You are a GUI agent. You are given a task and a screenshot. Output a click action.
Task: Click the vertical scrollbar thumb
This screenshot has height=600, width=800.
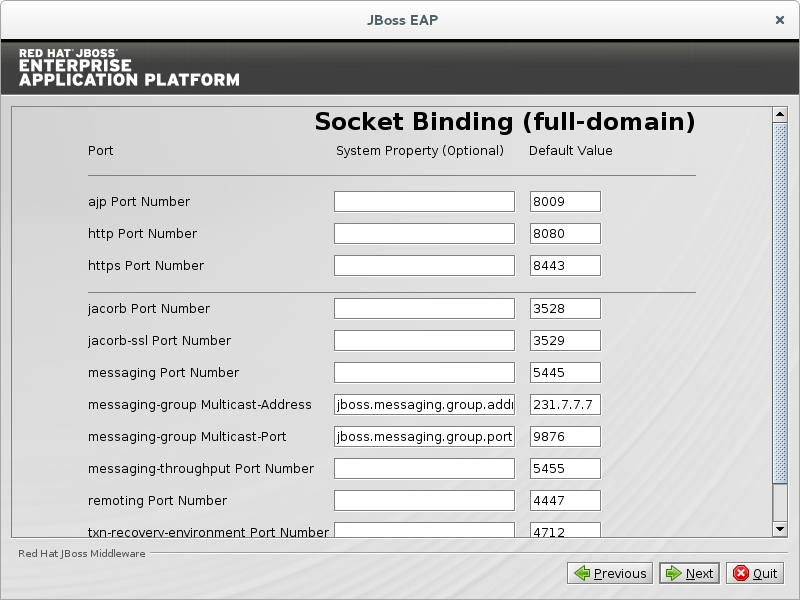point(780,300)
